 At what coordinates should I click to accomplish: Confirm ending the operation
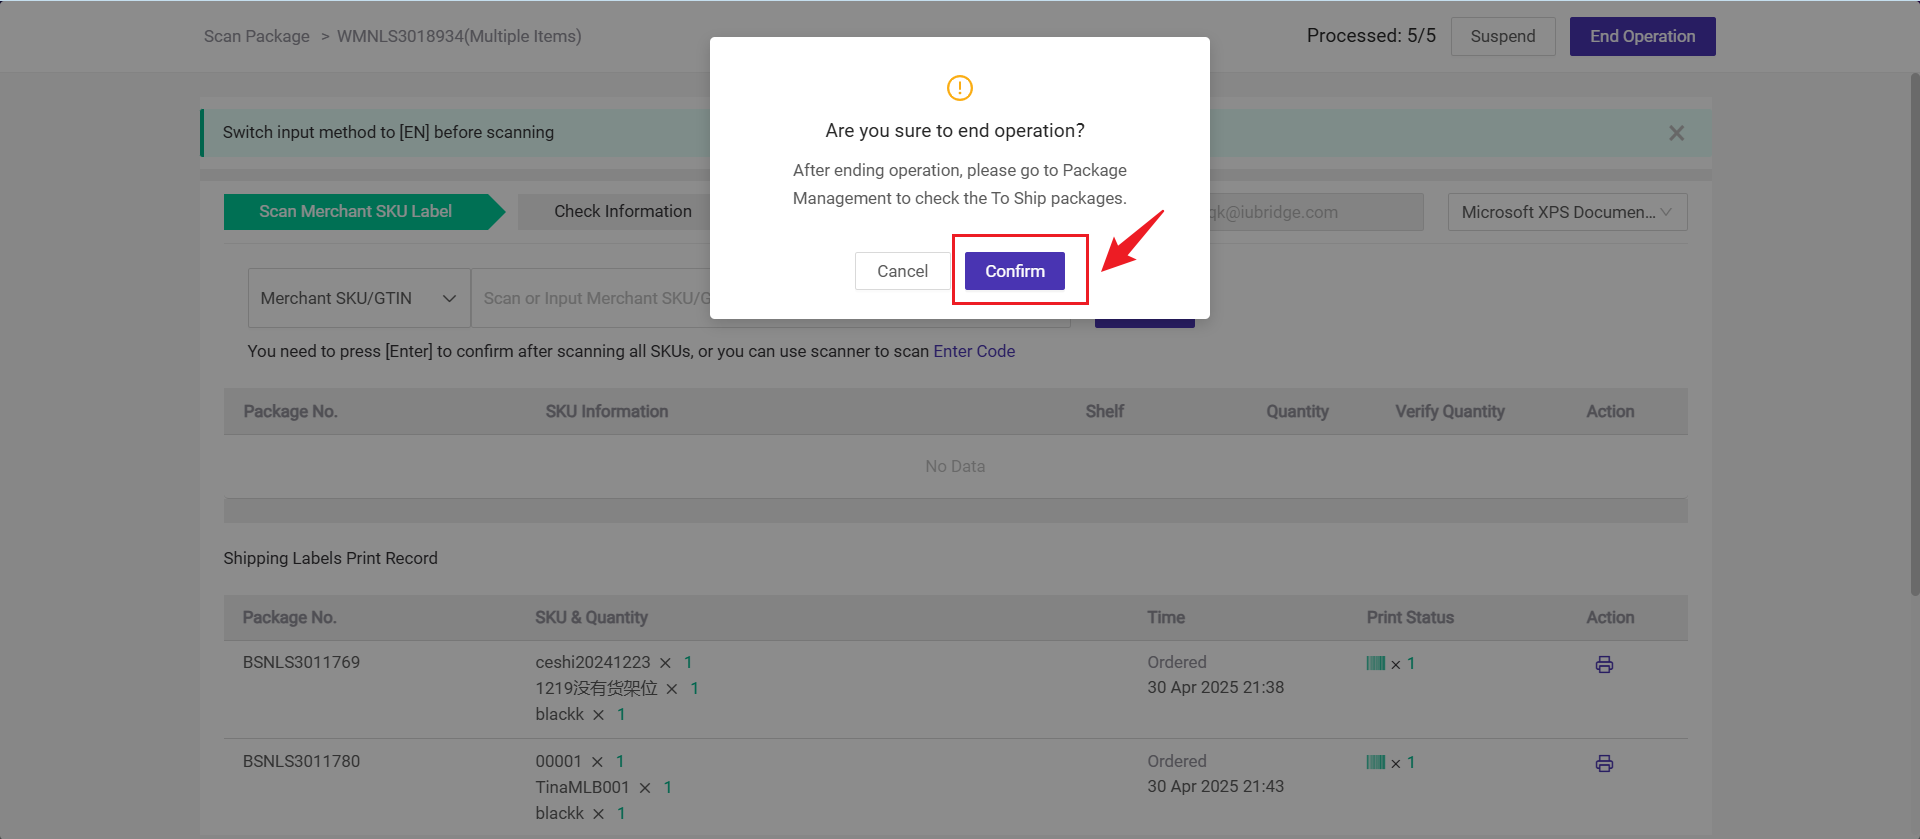coord(1015,271)
